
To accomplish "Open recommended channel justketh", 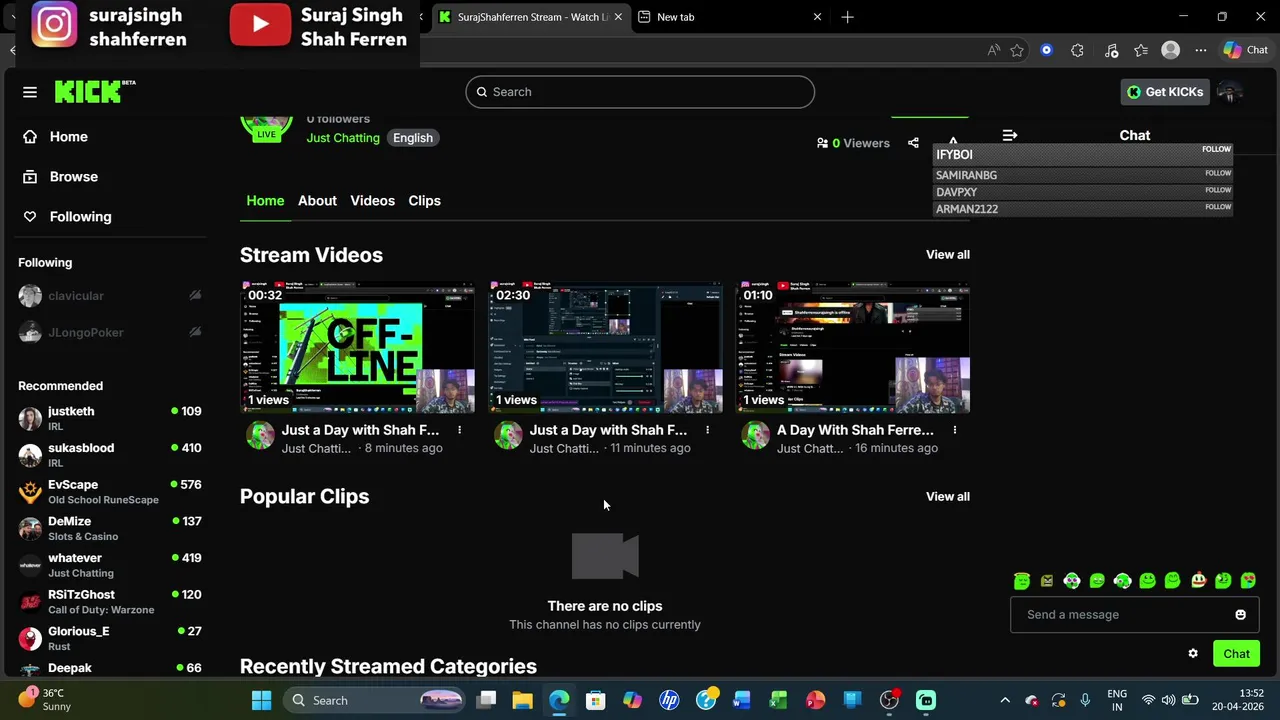I will 110,418.
